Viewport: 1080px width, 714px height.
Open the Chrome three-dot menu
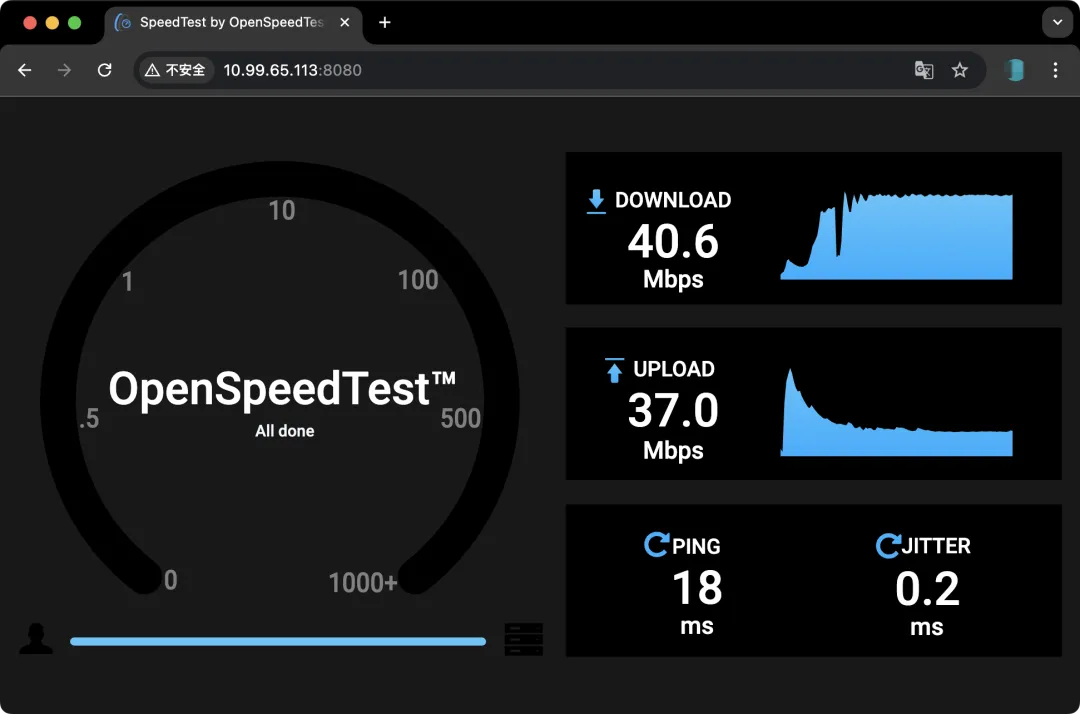[x=1055, y=70]
